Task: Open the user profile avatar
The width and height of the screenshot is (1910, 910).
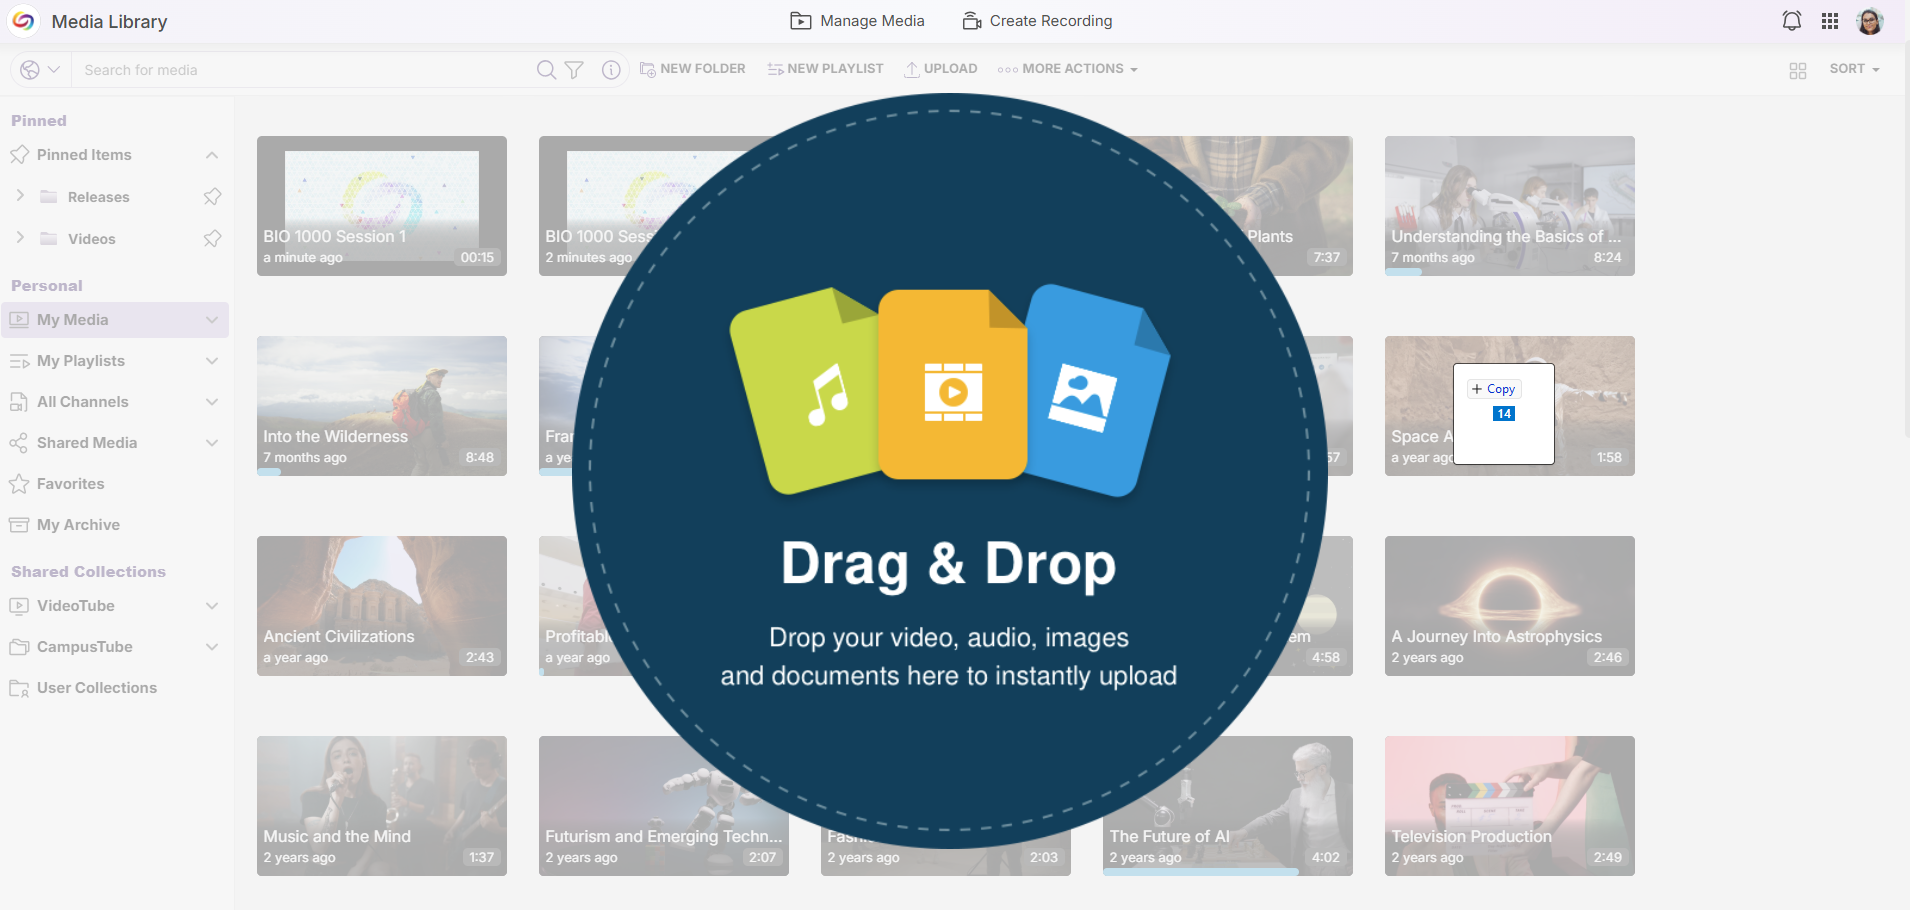Action: pos(1870,21)
